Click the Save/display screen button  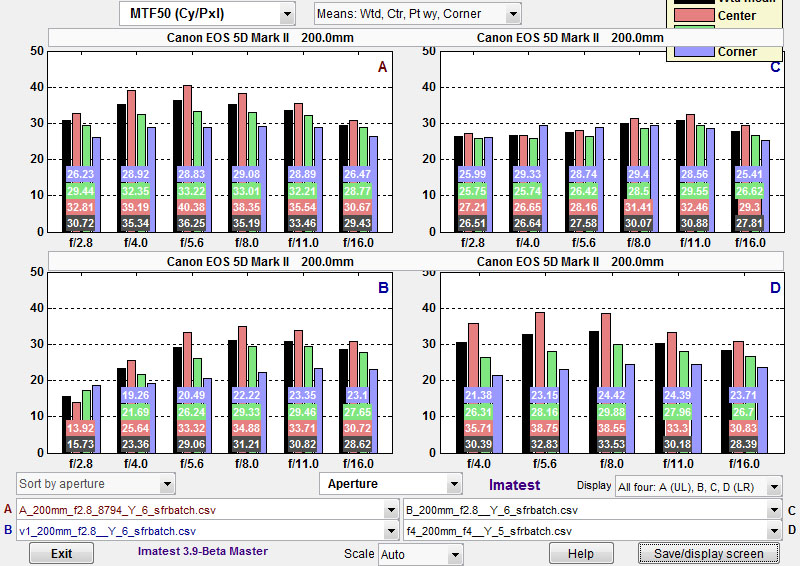pyautogui.click(x=709, y=554)
